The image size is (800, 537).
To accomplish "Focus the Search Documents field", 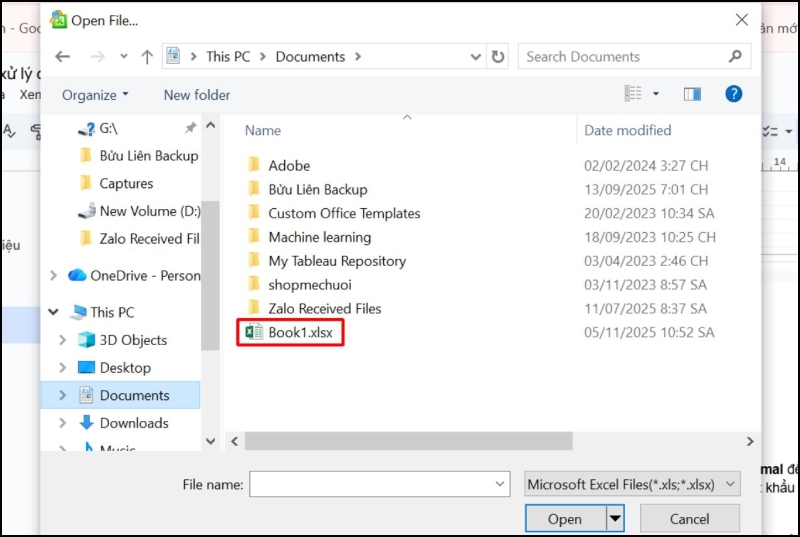I will [x=634, y=57].
